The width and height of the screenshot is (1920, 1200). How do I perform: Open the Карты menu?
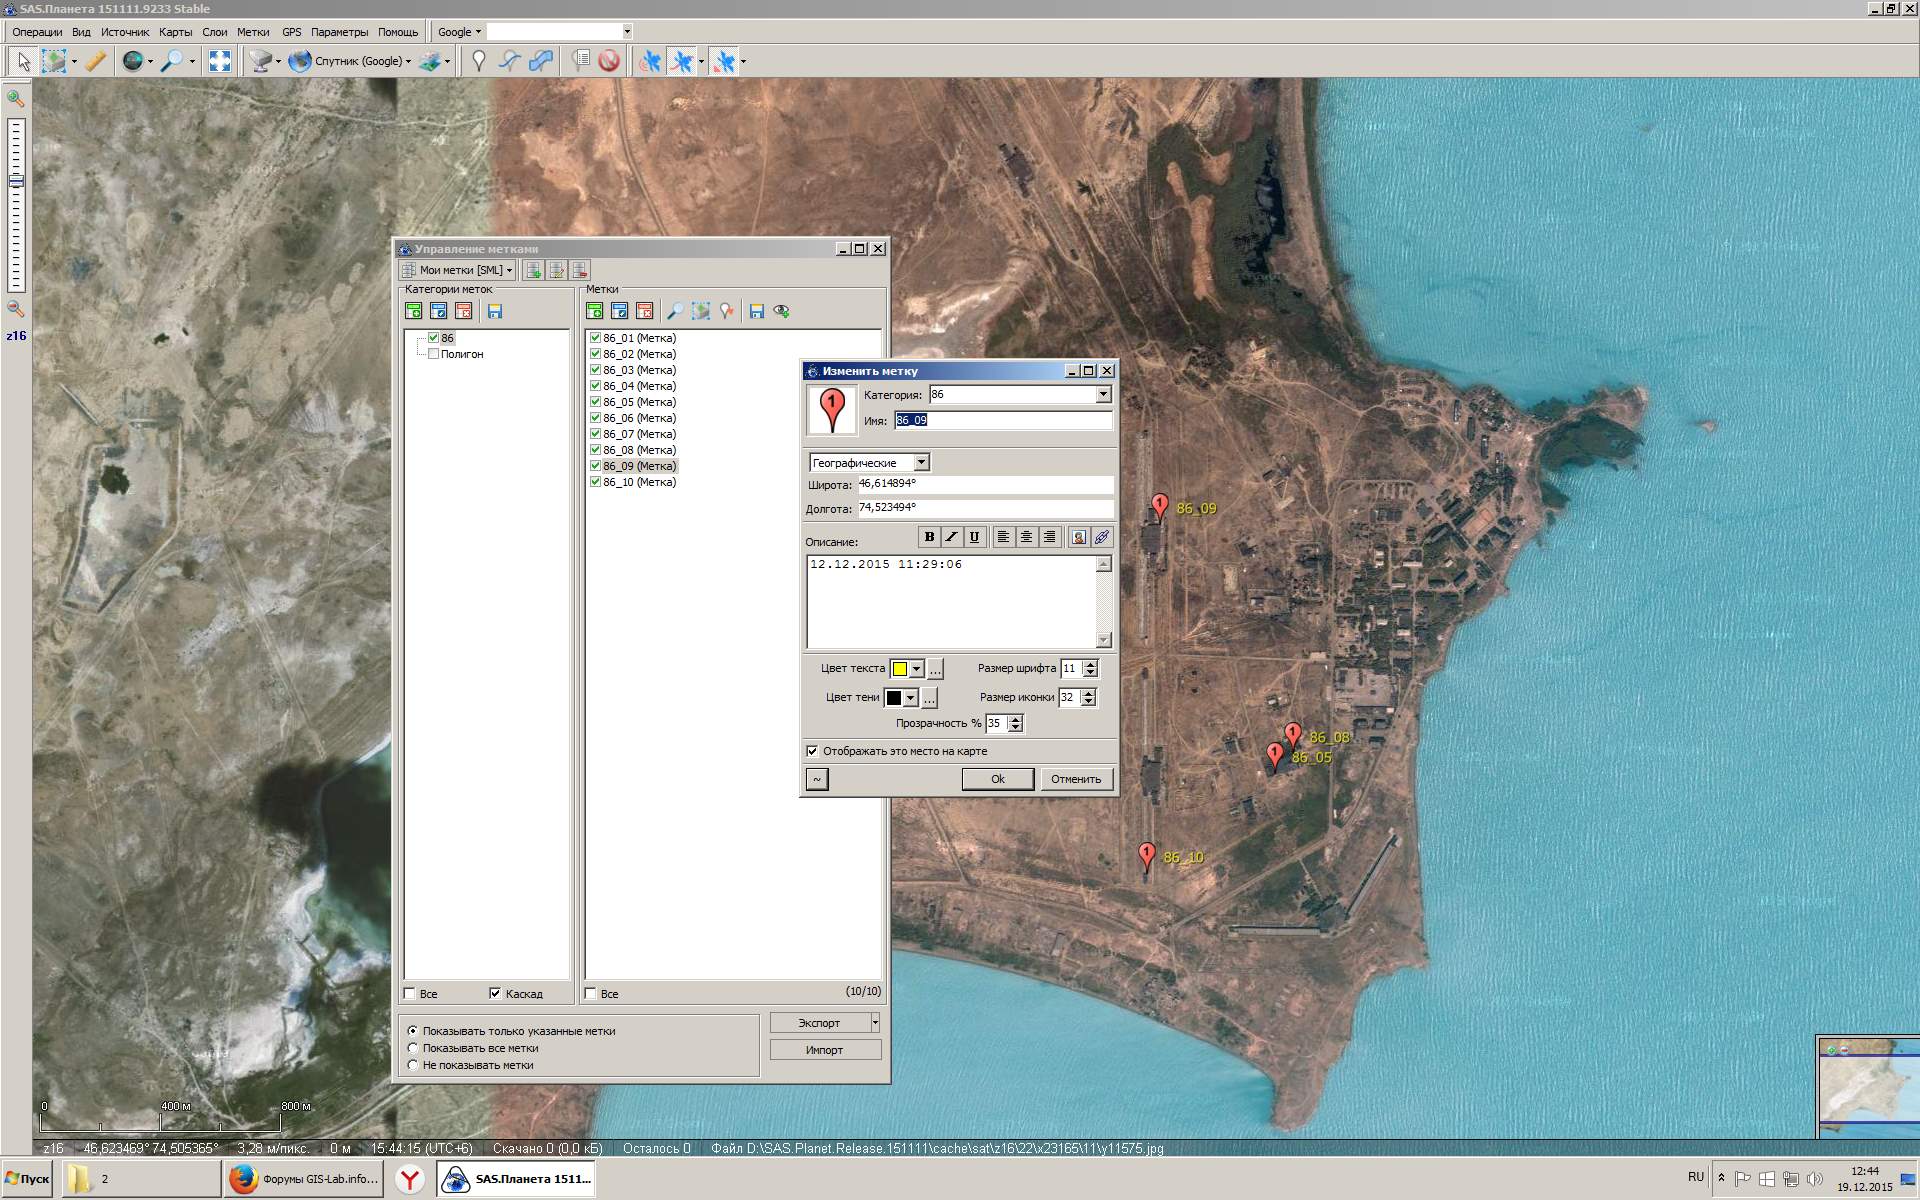(175, 32)
